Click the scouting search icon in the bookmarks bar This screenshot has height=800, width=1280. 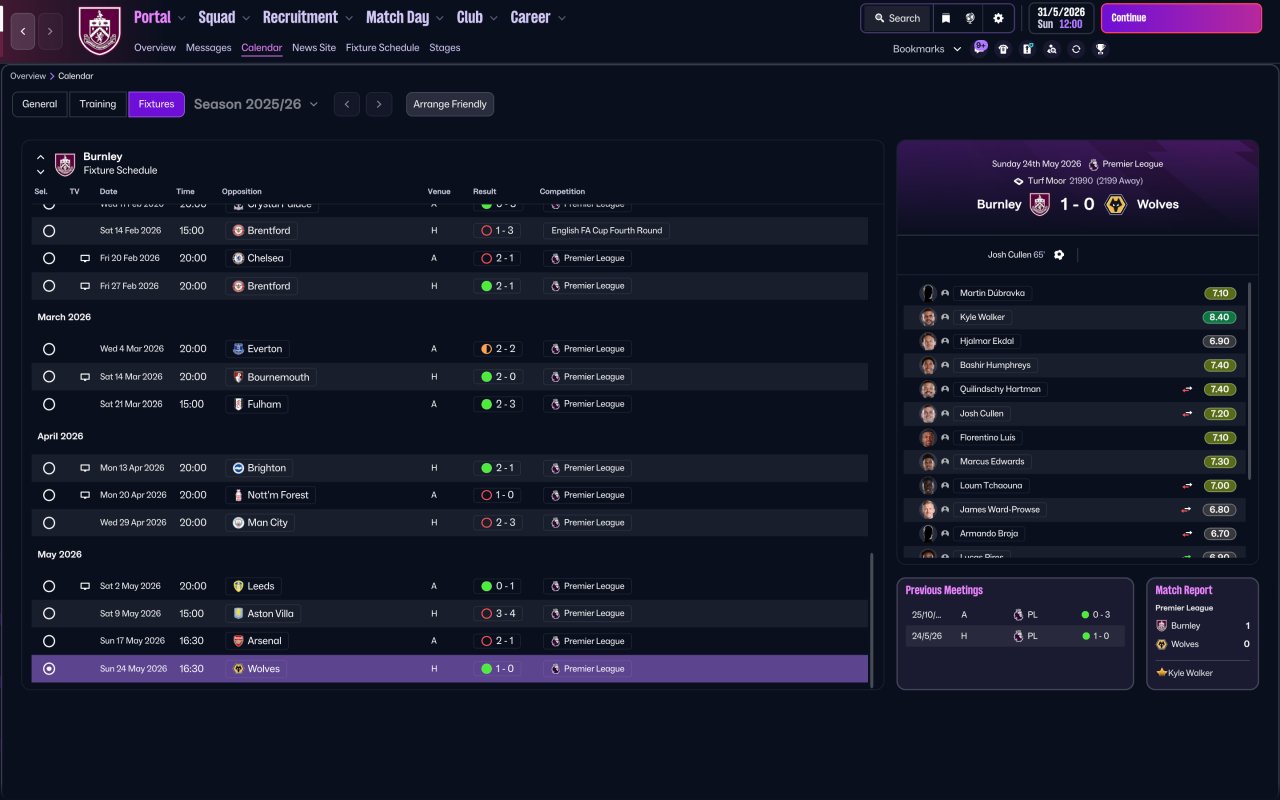pyautogui.click(x=1051, y=49)
